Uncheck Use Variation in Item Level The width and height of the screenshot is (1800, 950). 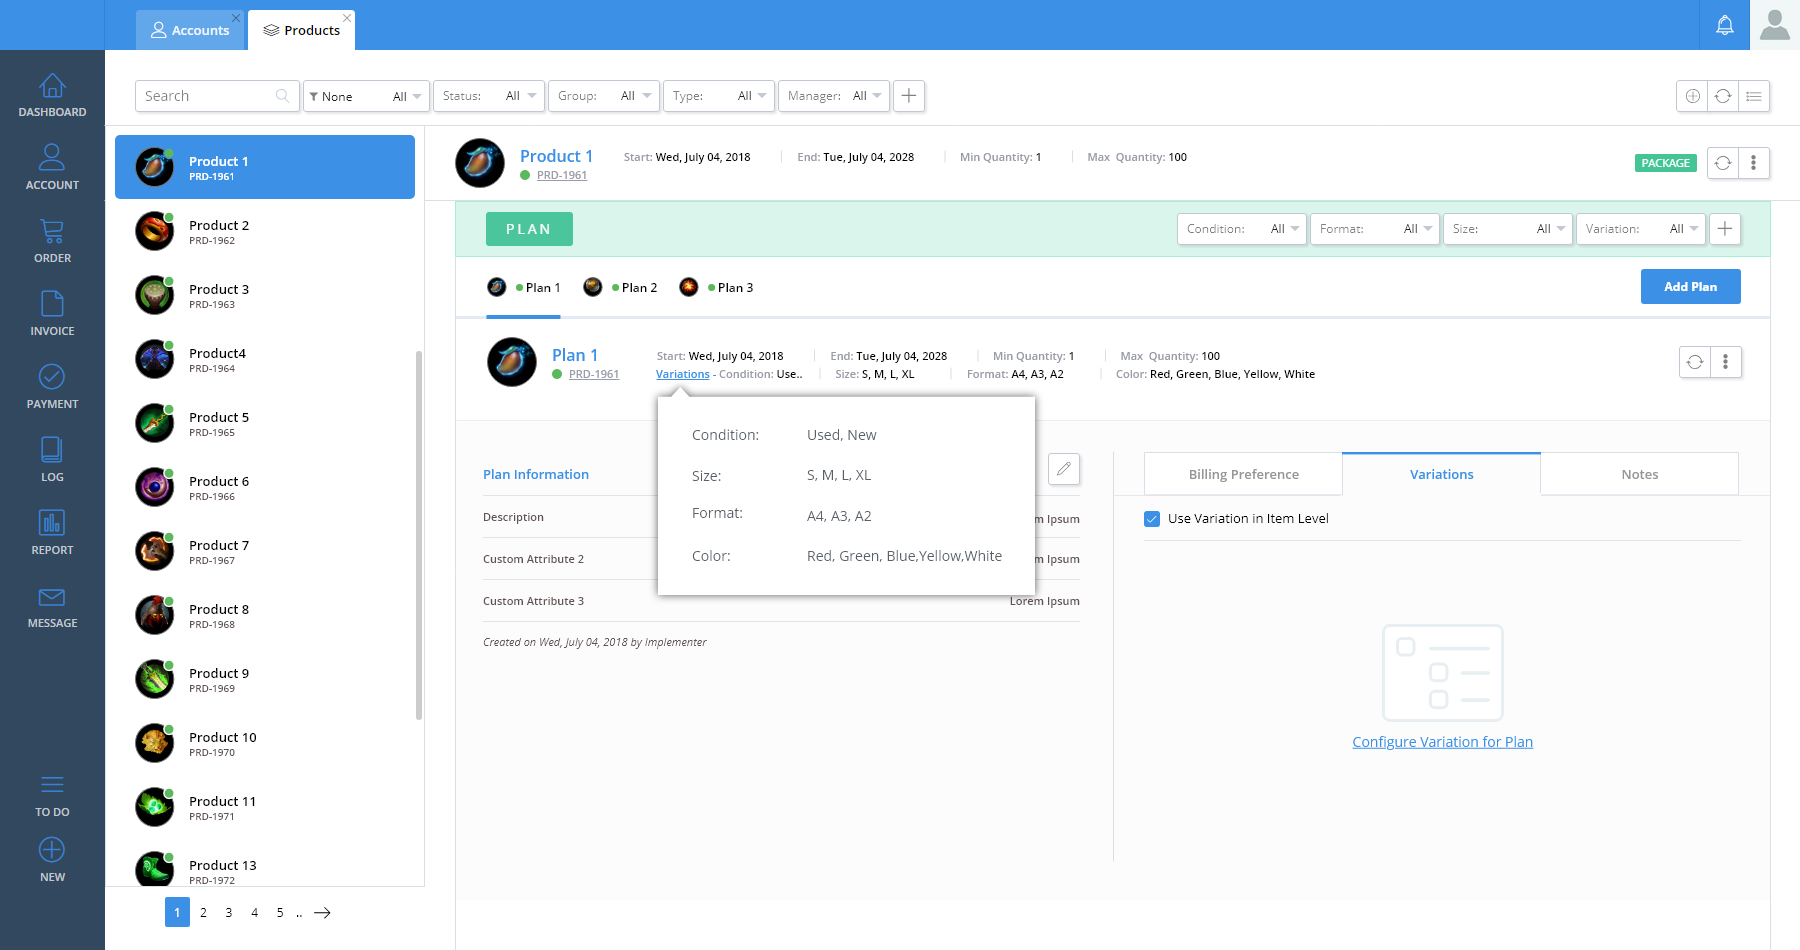1152,519
